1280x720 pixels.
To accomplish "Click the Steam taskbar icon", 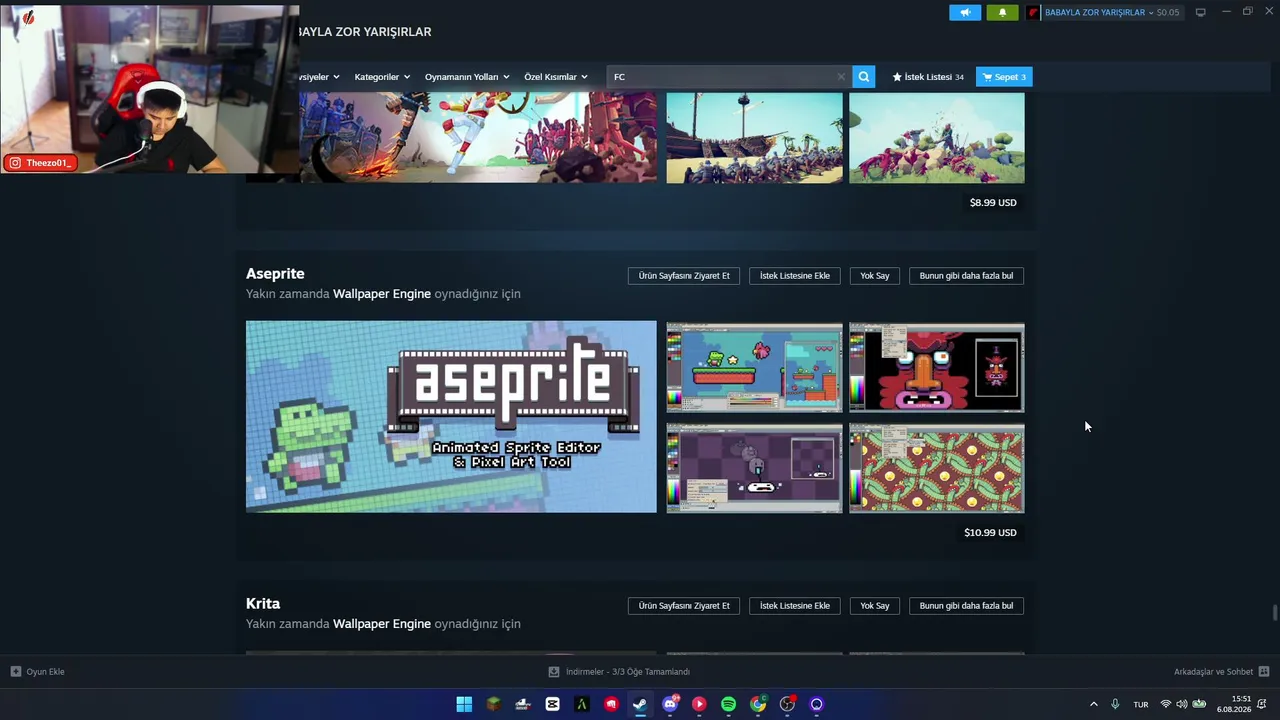I will point(640,704).
